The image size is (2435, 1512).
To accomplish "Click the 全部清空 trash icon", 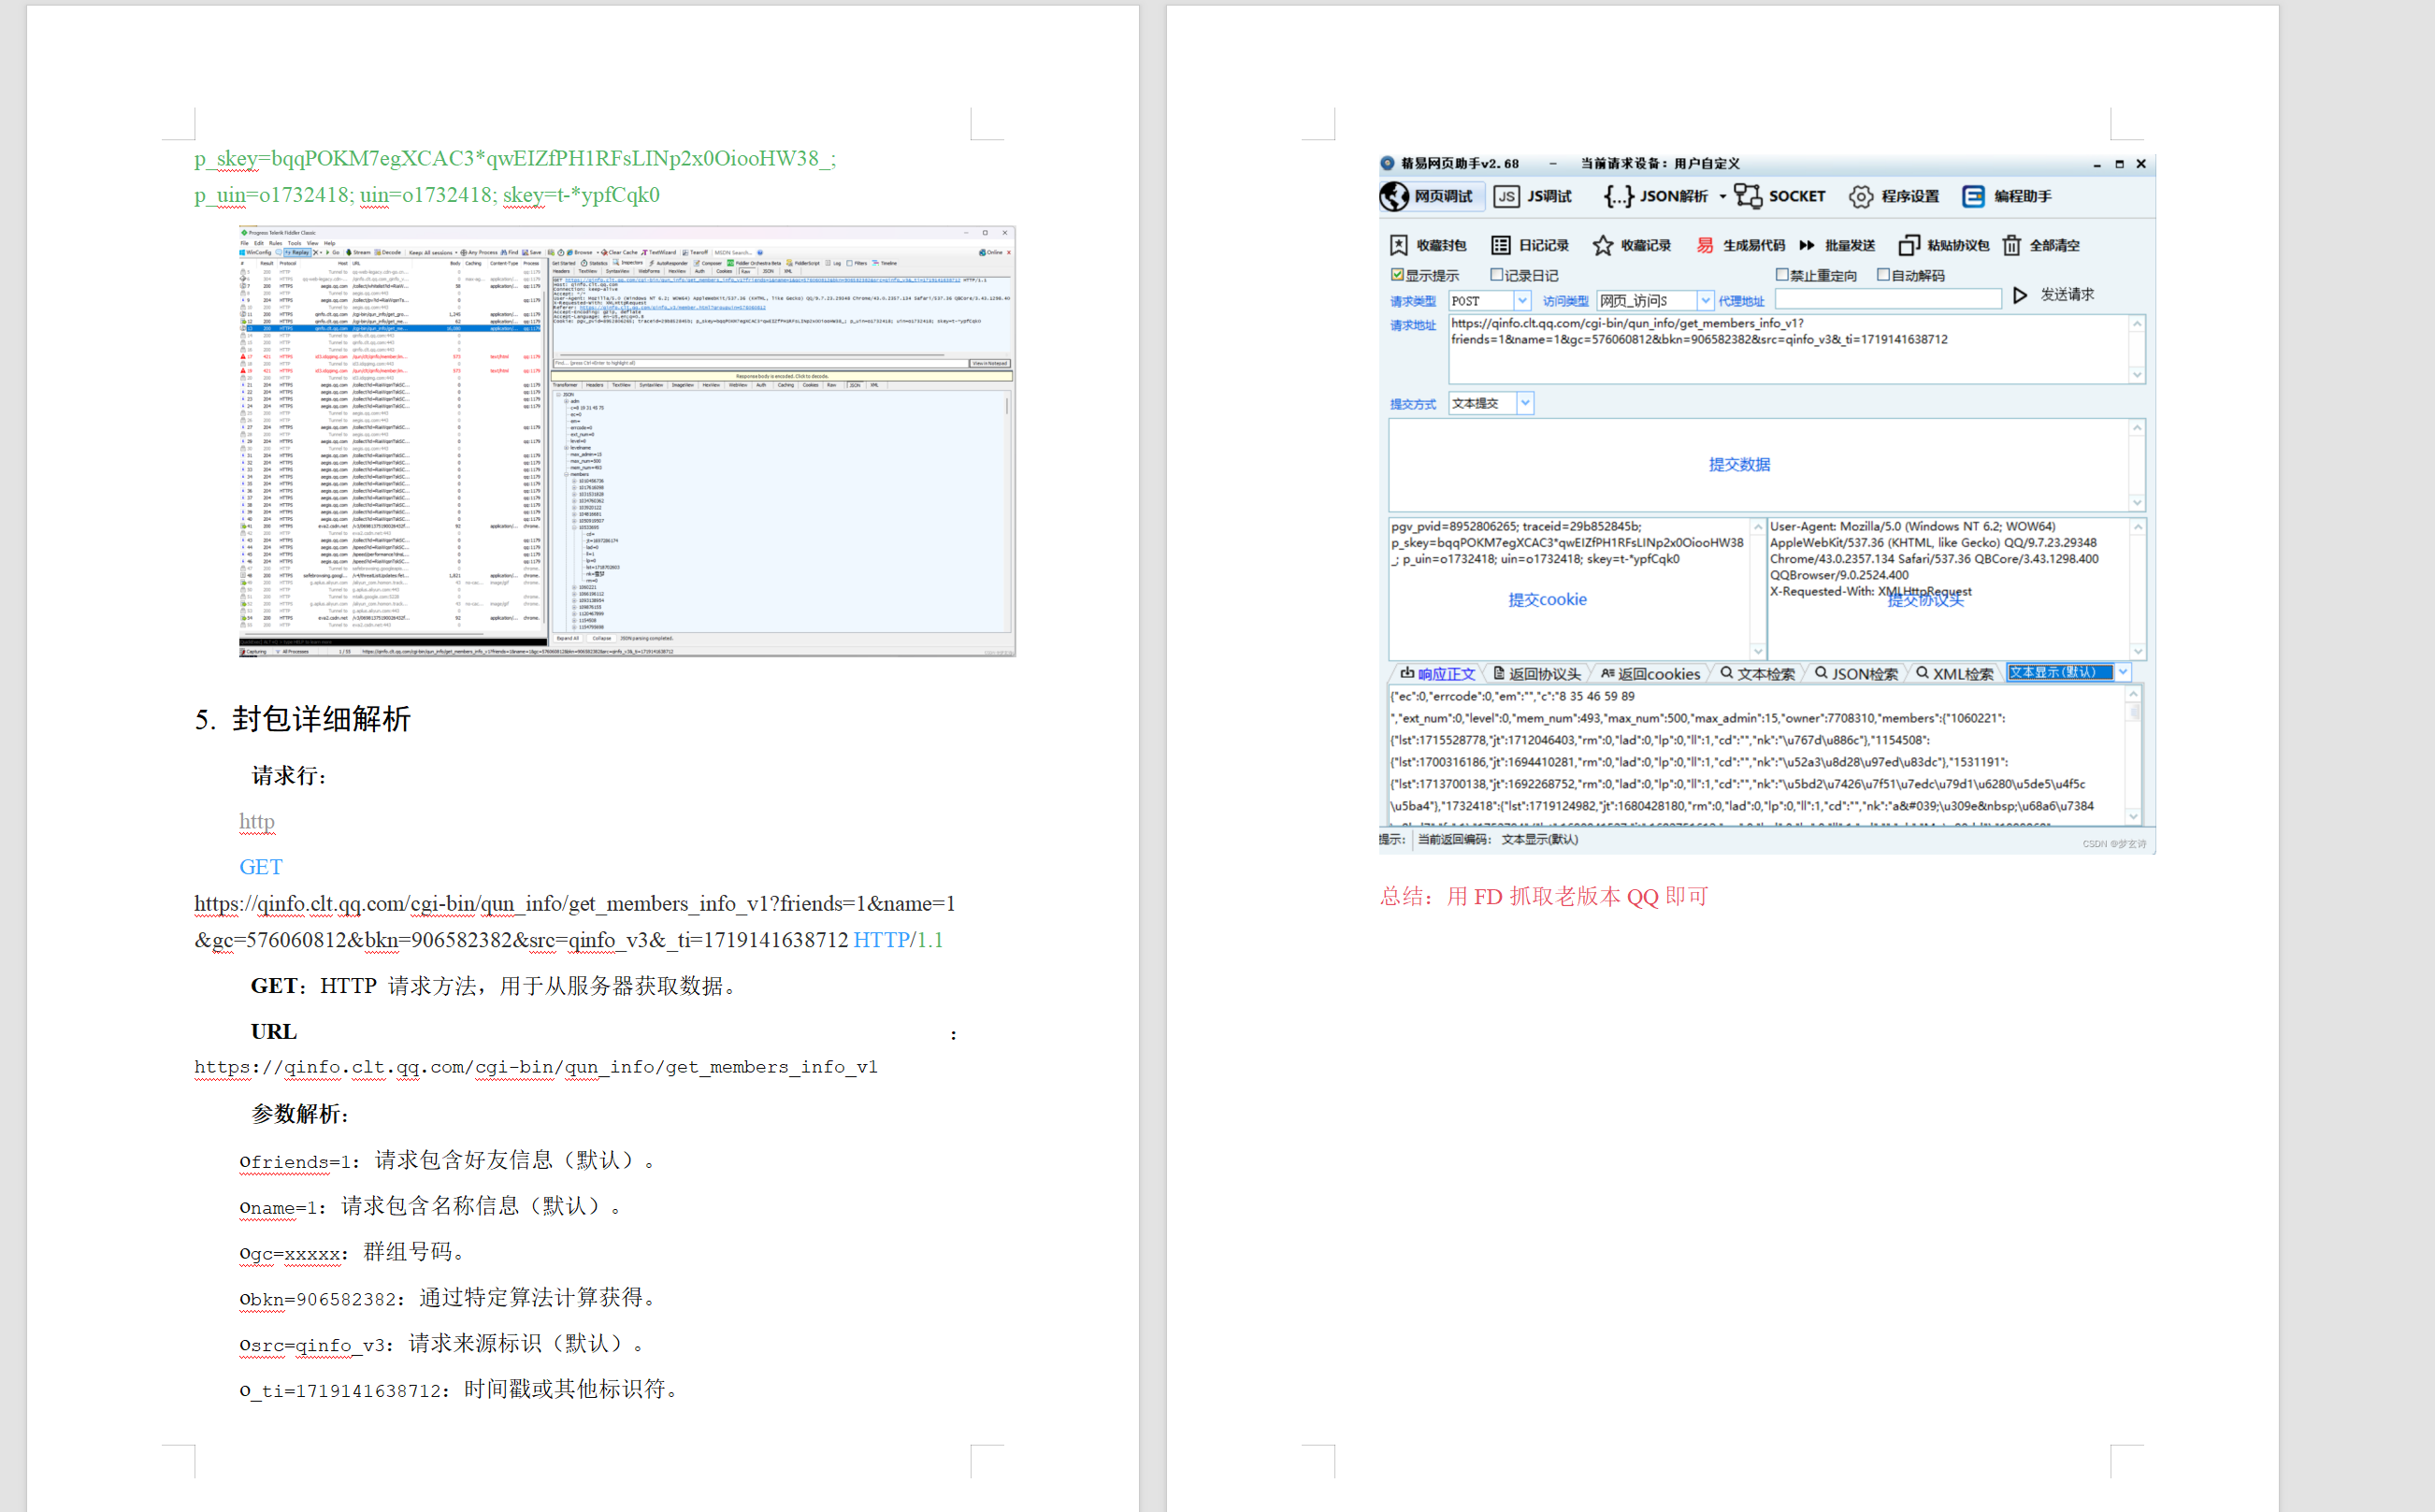I will (x=2012, y=245).
